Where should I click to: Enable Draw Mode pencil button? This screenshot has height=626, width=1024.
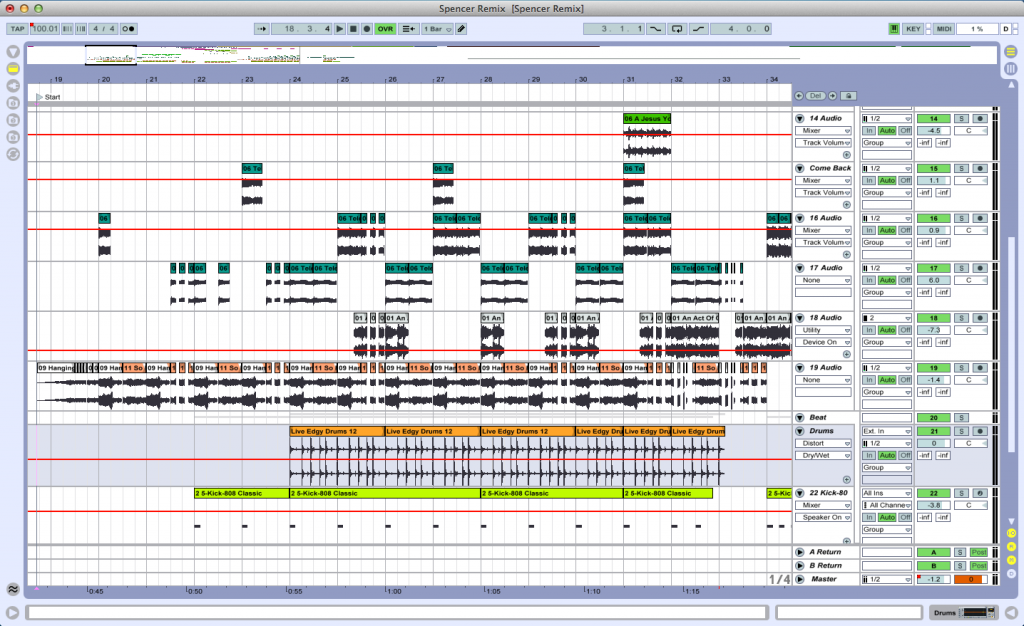pyautogui.click(x=461, y=29)
